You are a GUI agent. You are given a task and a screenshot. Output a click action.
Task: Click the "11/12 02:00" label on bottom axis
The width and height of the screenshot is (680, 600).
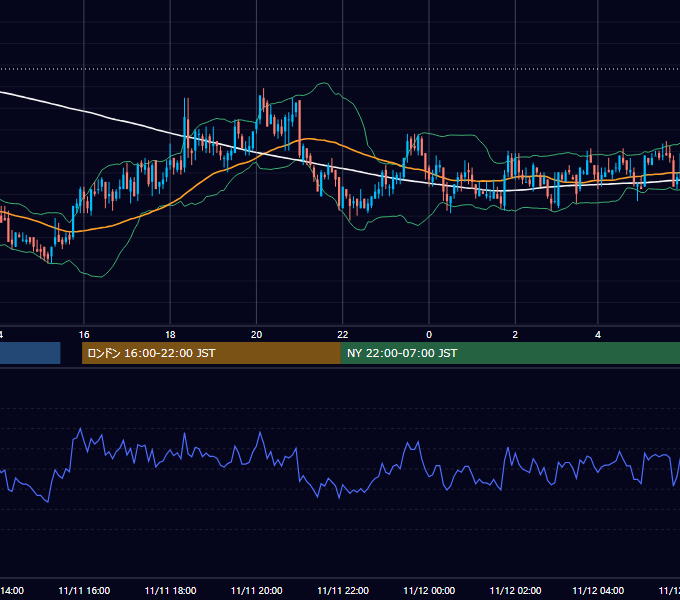[516, 590]
